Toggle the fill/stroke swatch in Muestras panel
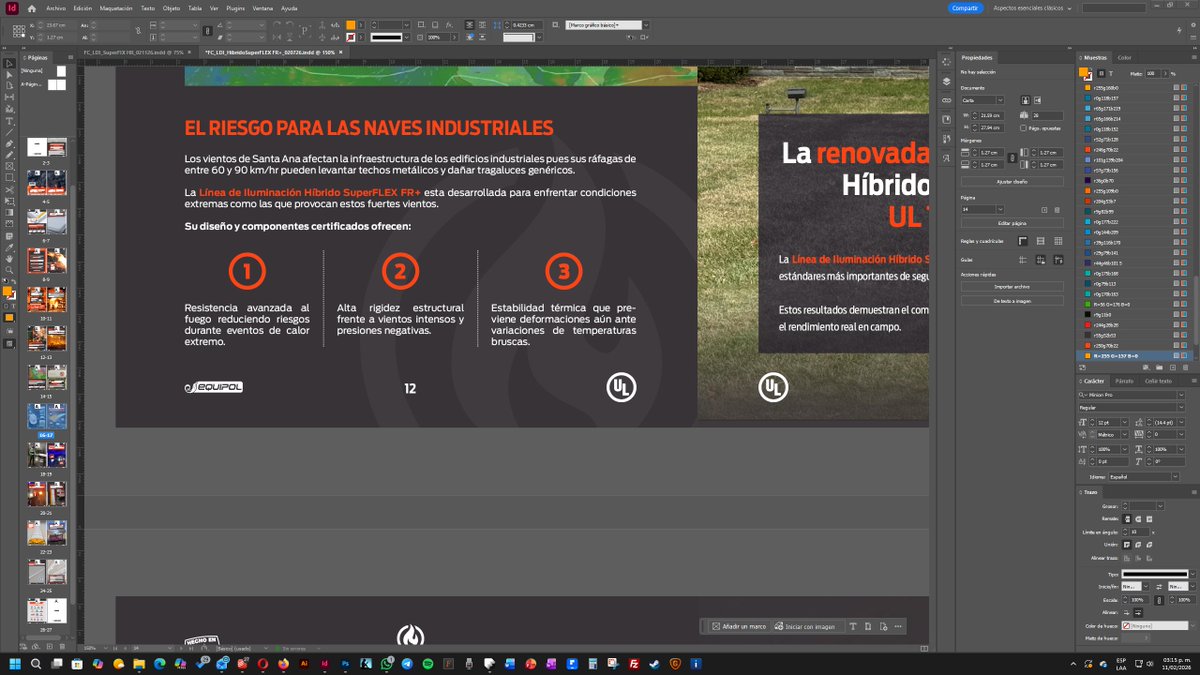The height and width of the screenshot is (675, 1200). click(x=1085, y=74)
